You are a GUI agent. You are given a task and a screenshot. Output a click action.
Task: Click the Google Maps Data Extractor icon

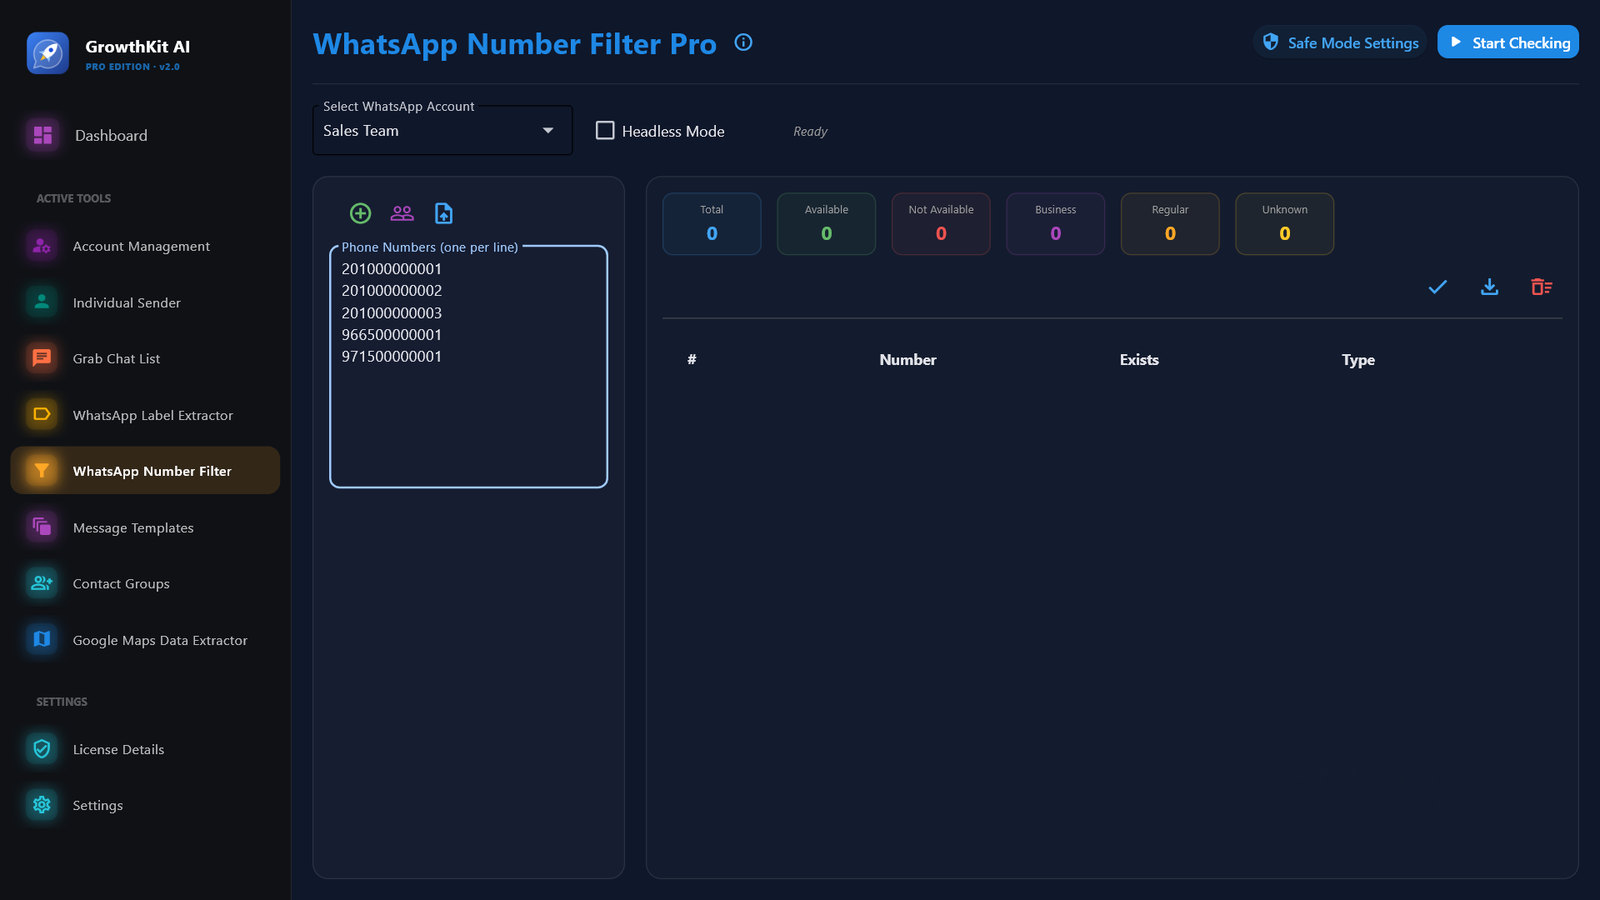[42, 639]
